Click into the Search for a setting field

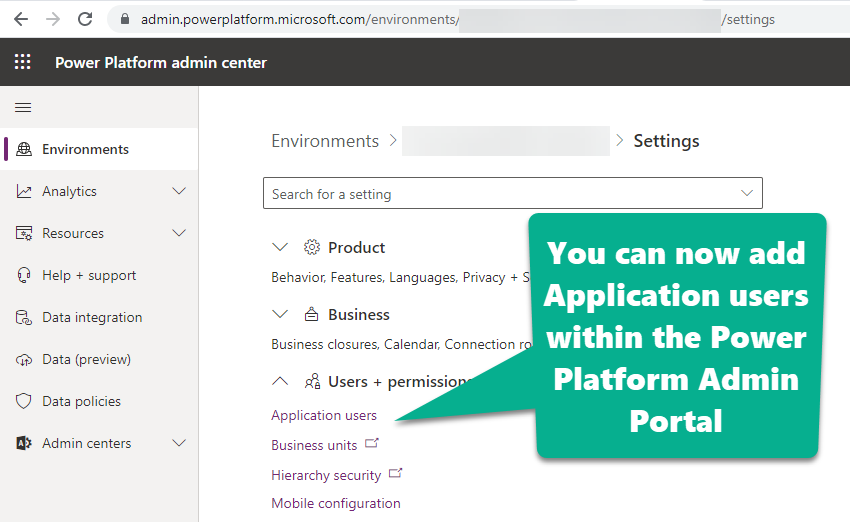[513, 193]
